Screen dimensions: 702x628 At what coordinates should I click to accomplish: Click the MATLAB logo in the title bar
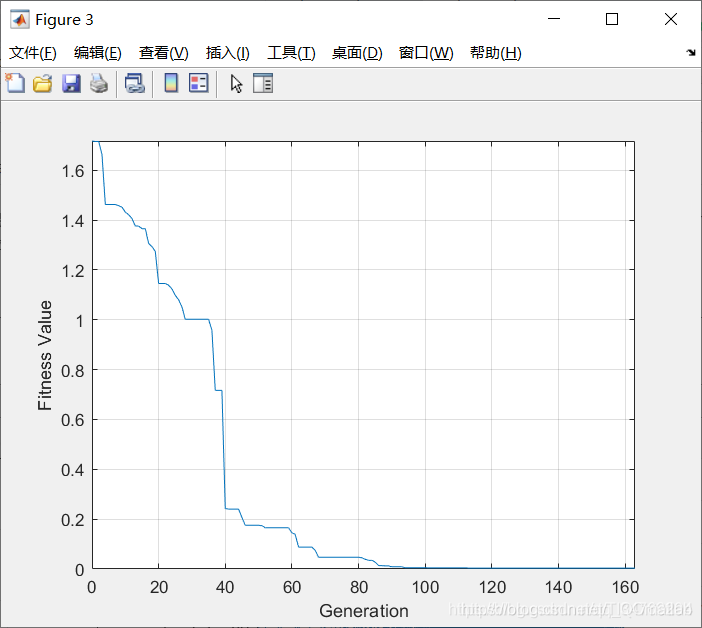[x=20, y=20]
